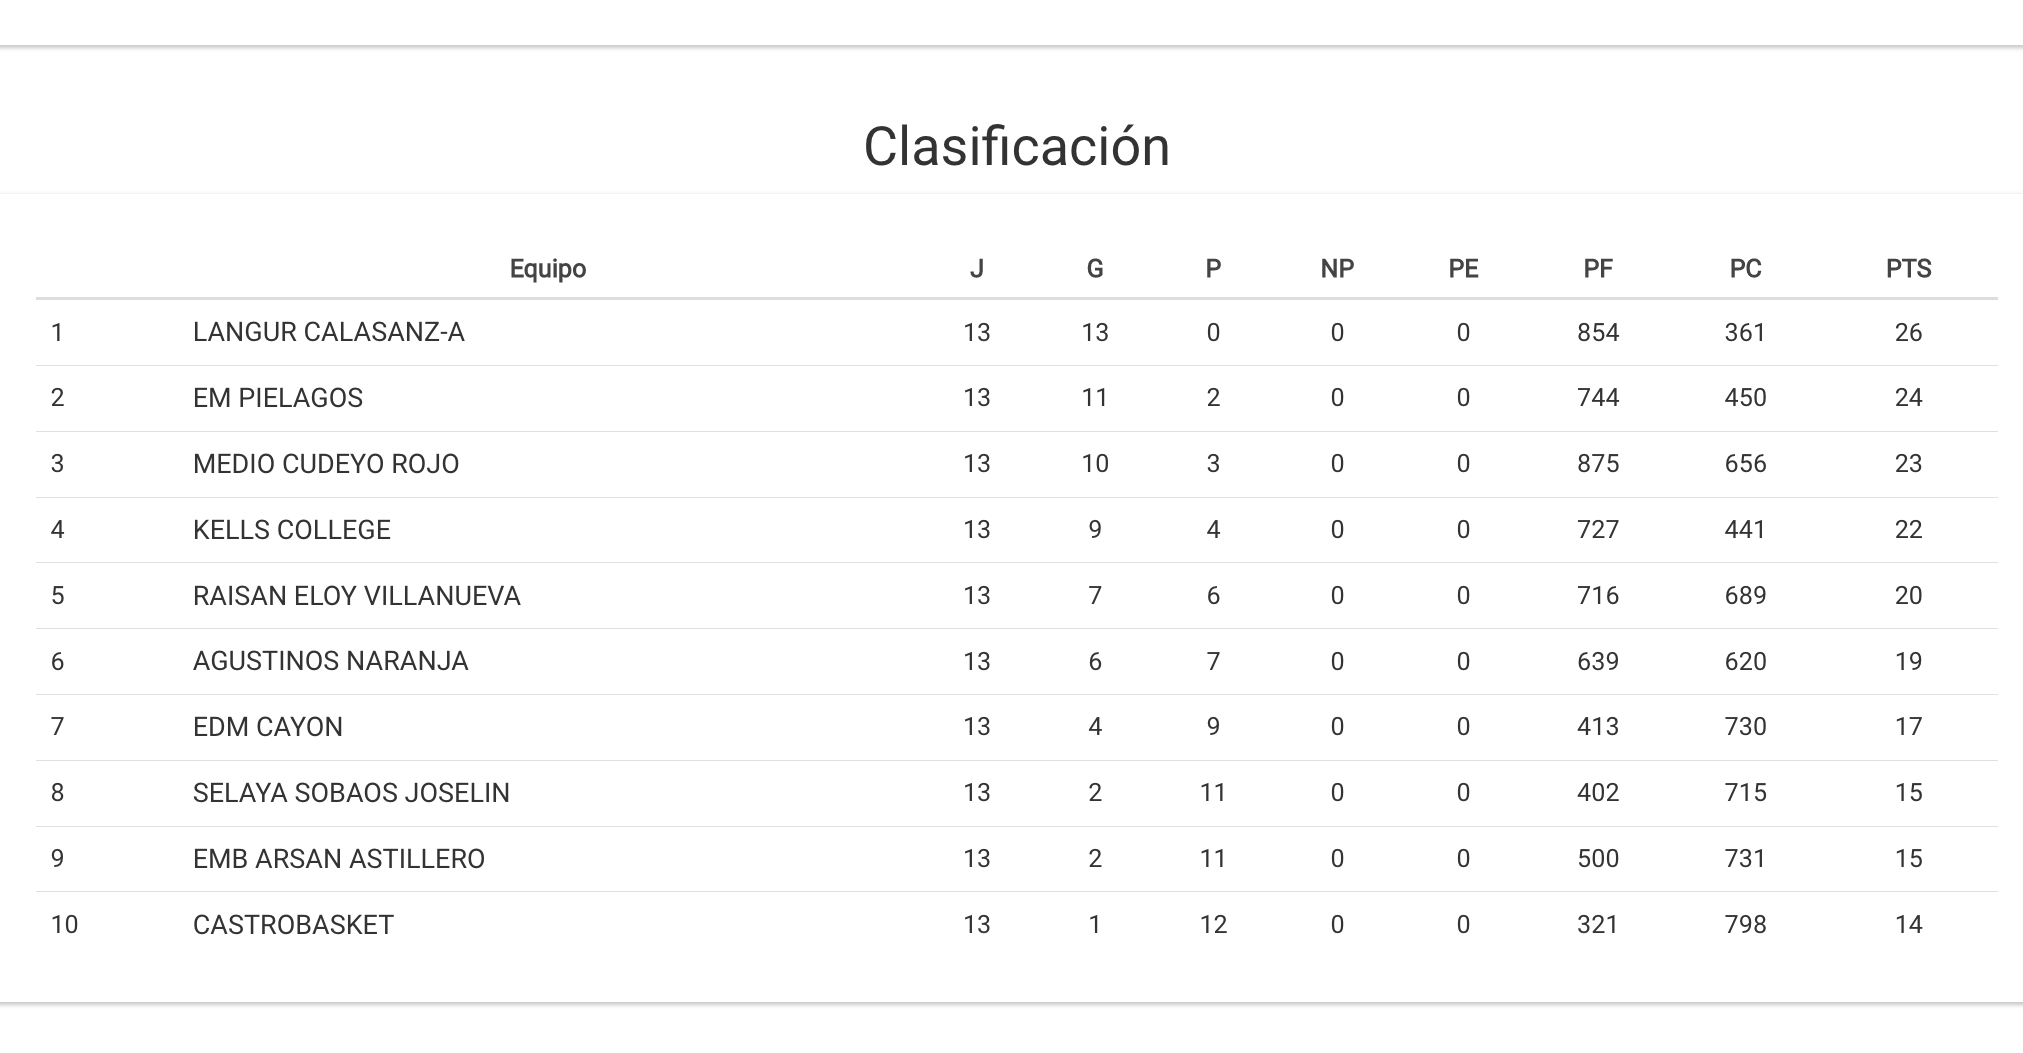This screenshot has width=2023, height=1053.
Task: Select the EM PIELAGOS team row
Action: [x=277, y=398]
